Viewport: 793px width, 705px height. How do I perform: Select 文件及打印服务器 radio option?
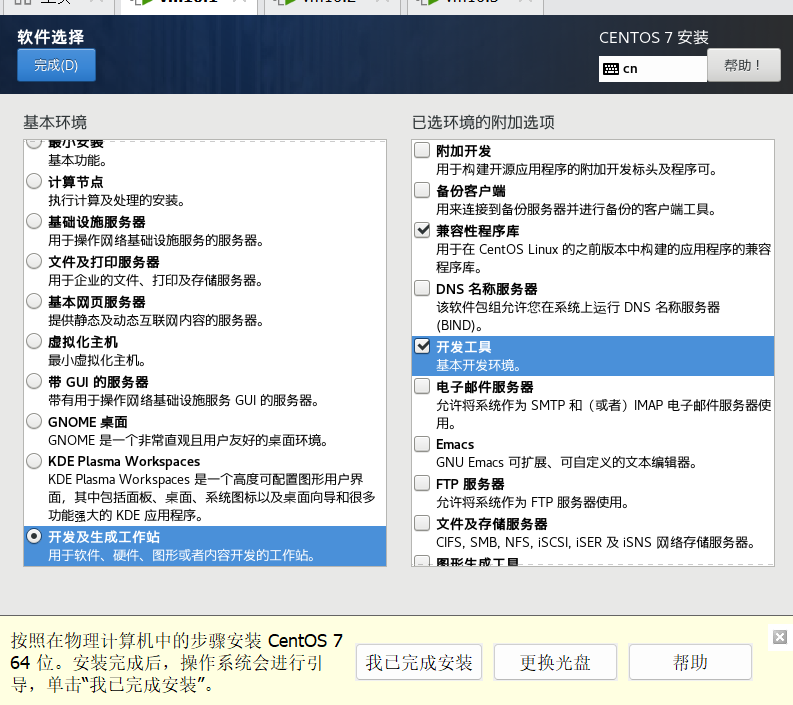coord(34,261)
